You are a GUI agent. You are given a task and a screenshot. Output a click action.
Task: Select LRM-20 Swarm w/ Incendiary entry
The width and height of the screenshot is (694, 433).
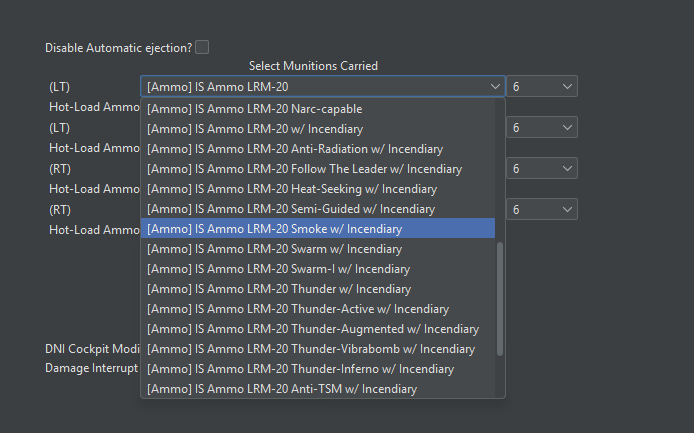pos(274,249)
